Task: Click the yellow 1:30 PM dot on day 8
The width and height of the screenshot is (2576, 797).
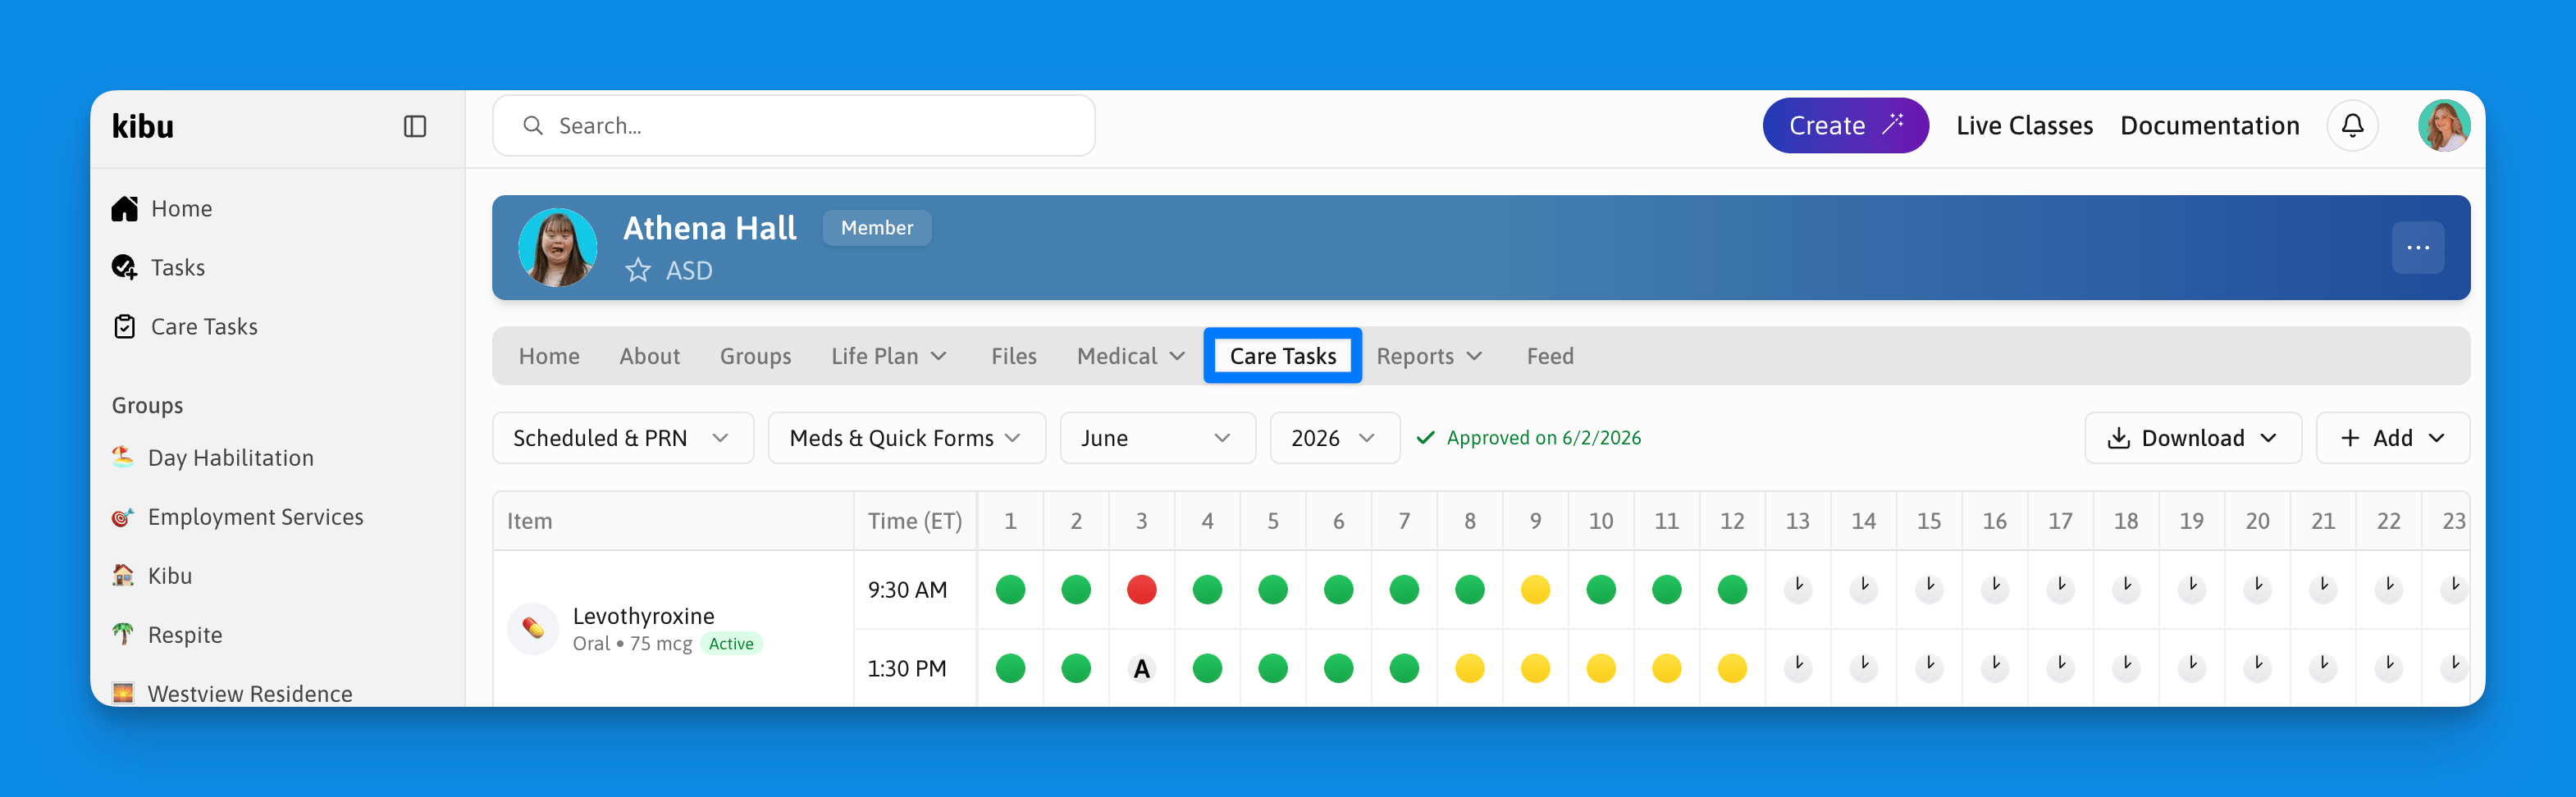Action: coord(1470,668)
